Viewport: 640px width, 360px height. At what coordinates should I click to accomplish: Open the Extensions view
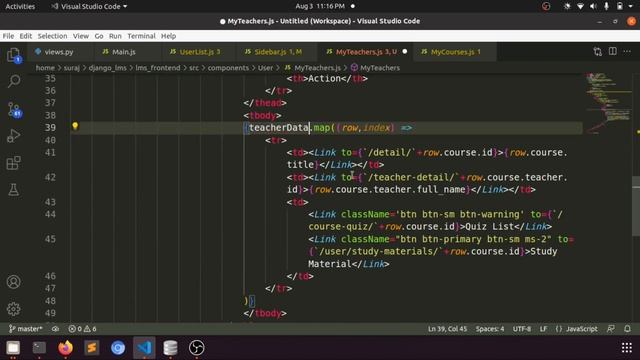coord(13,163)
